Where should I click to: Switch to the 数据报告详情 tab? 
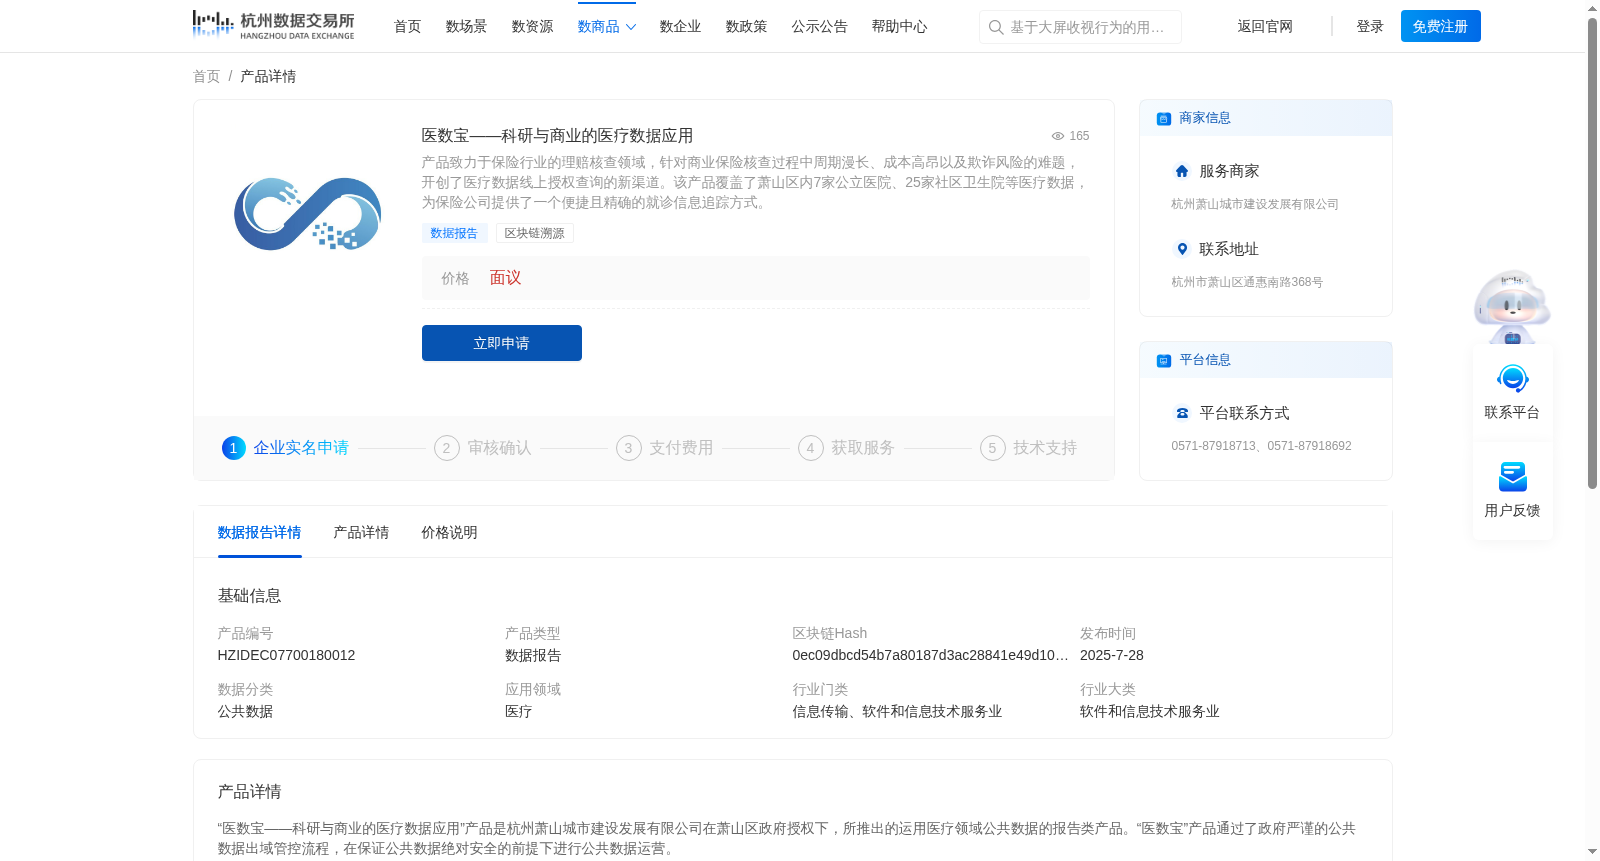[260, 533]
